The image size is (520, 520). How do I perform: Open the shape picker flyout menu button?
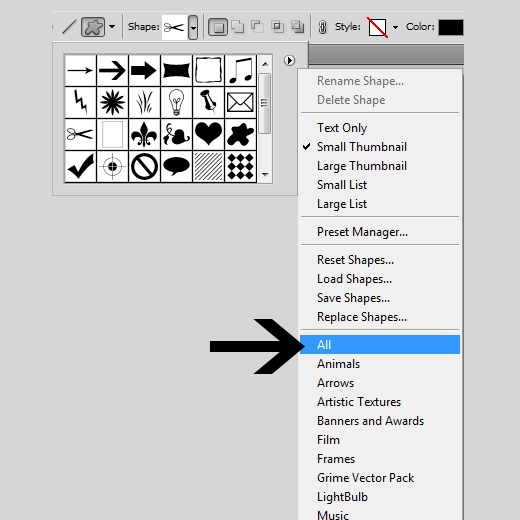coord(289,60)
